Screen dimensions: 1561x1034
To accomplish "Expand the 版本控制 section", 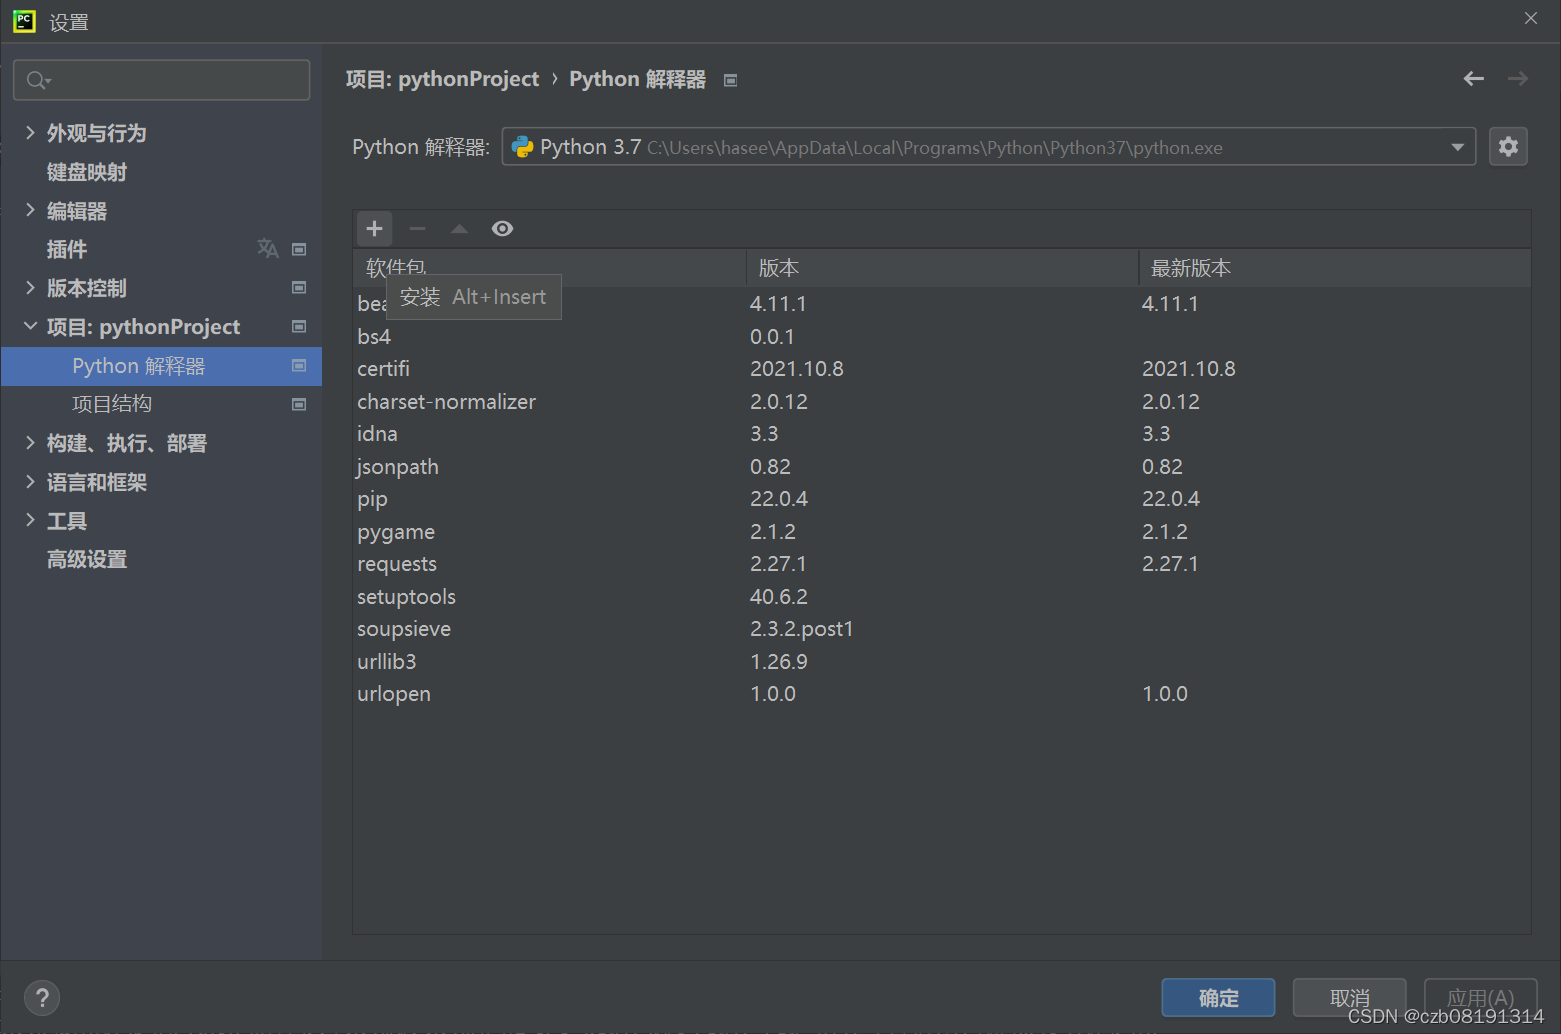I will 30,288.
